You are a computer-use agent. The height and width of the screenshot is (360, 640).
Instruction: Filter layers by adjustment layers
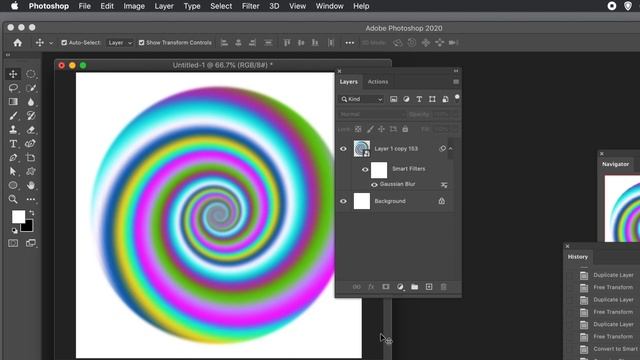406,99
